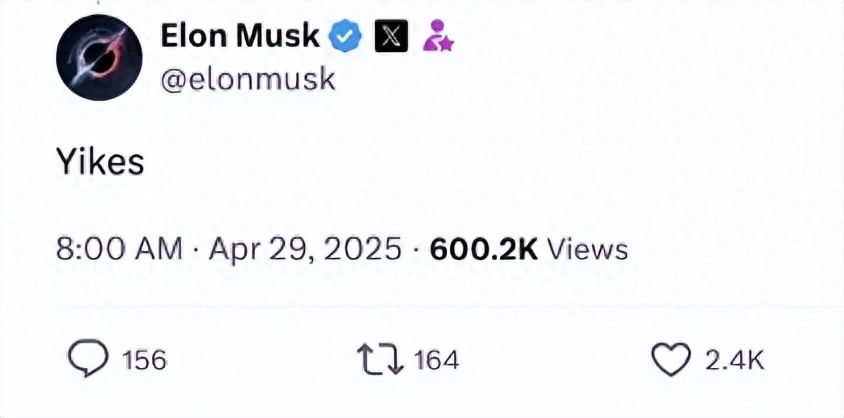844x418 pixels.
Task: Click the repost arrows icon
Action: 381,360
